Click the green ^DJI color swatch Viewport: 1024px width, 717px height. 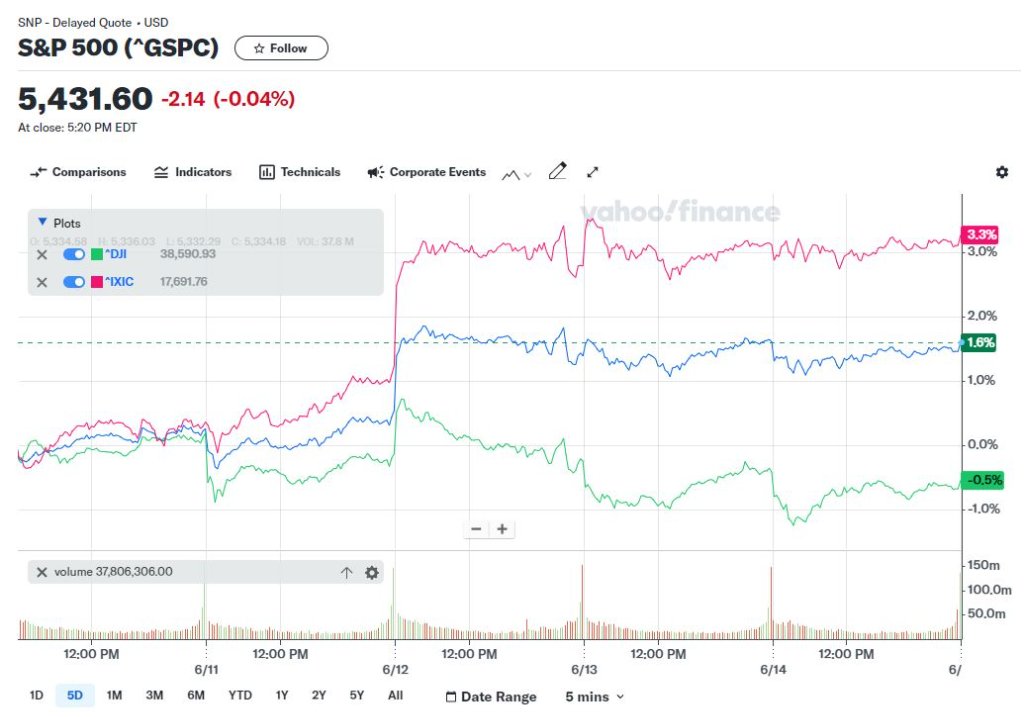pos(97,255)
